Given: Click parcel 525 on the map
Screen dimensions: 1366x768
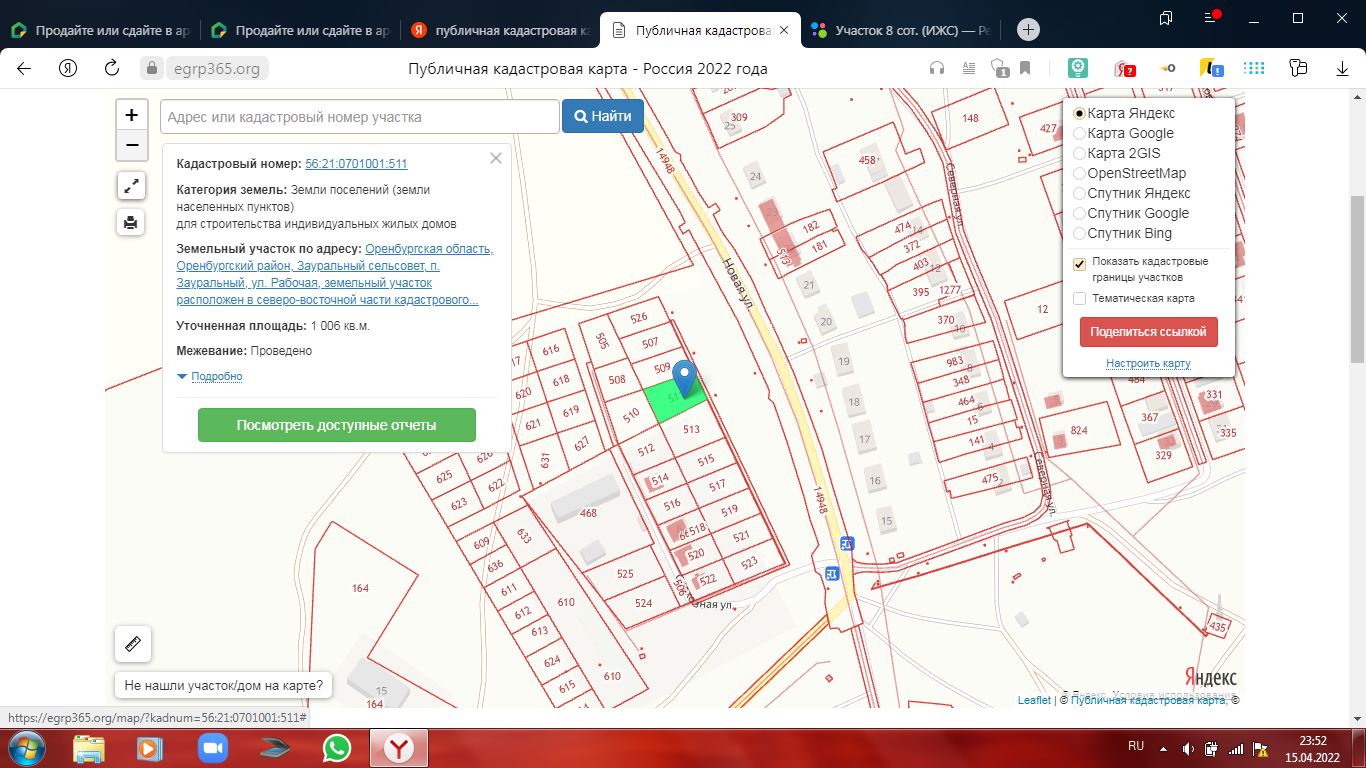Looking at the screenshot, I should (625, 573).
